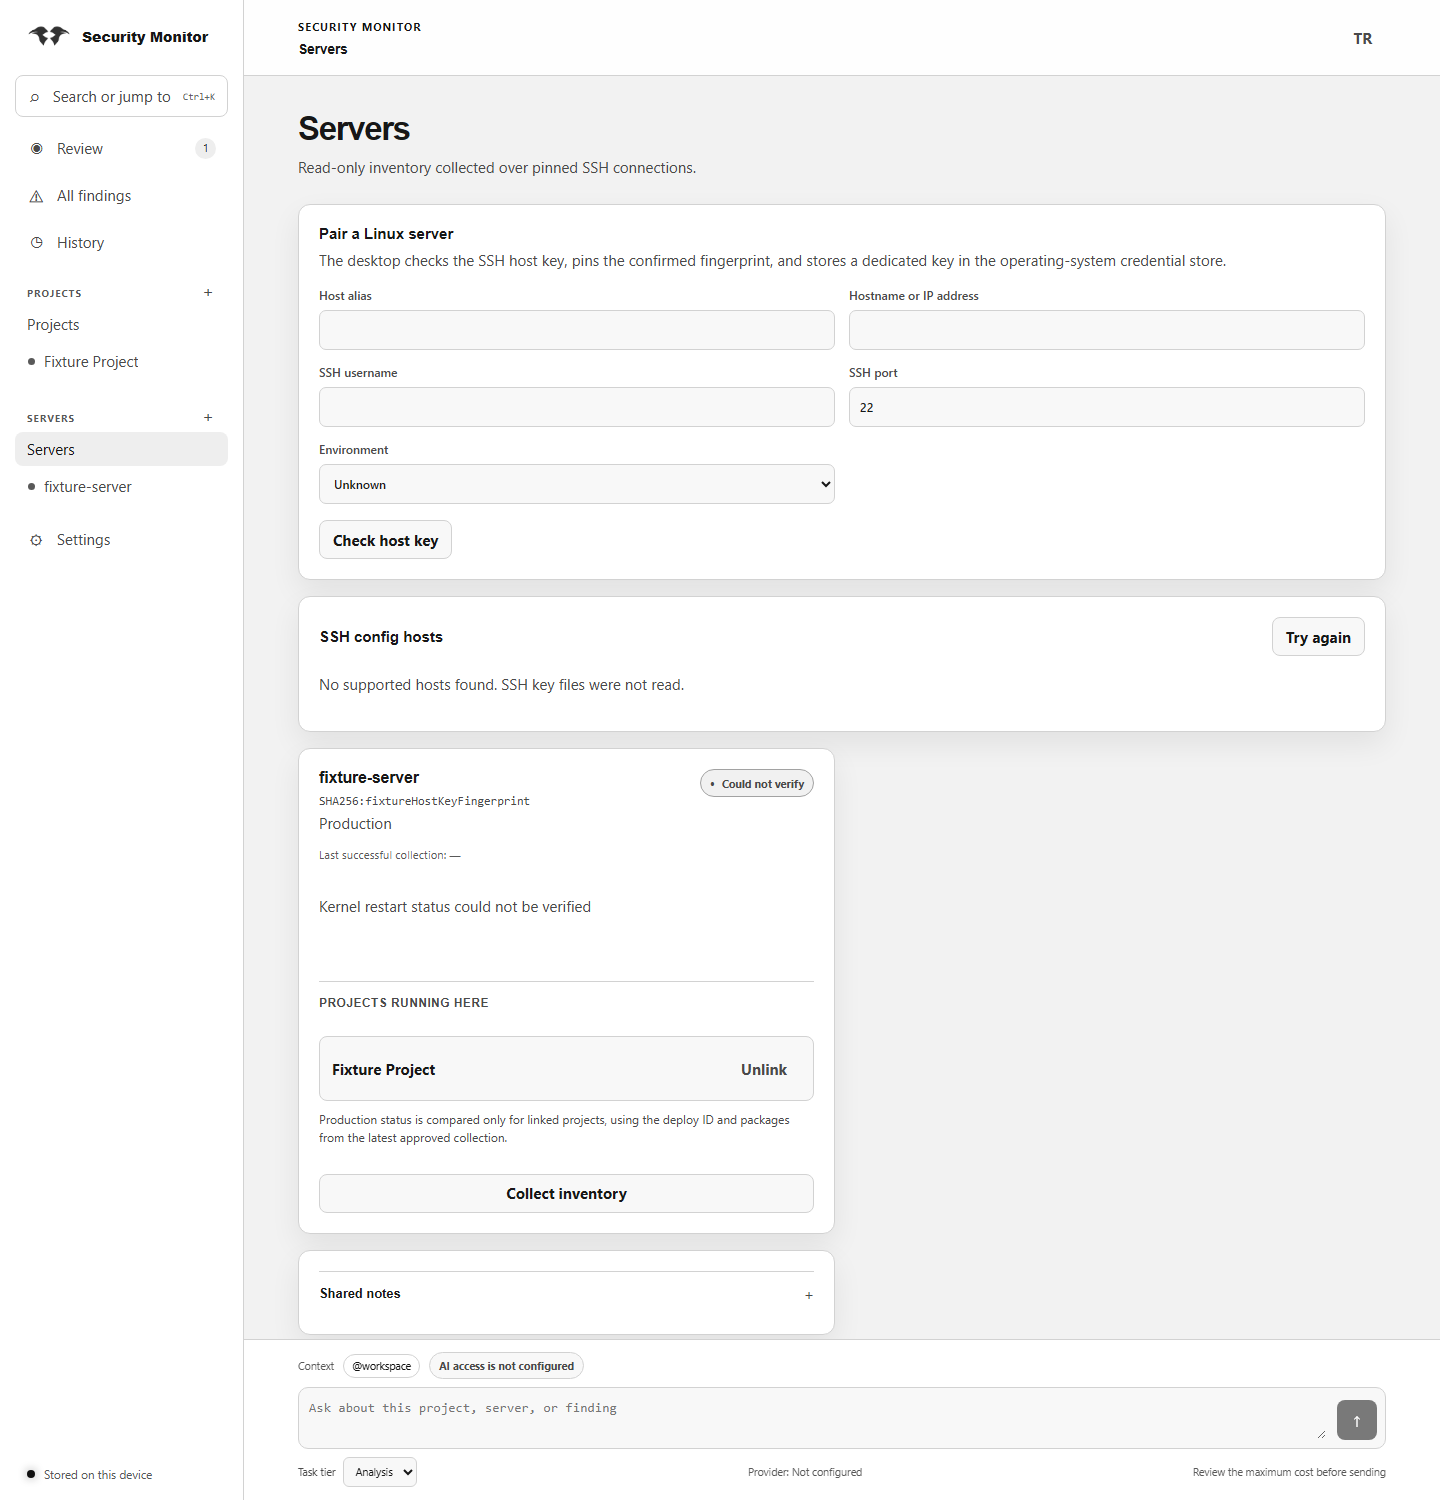Unlink Fixture Project from fixture-server
The image size is (1440, 1500).
764,1070
